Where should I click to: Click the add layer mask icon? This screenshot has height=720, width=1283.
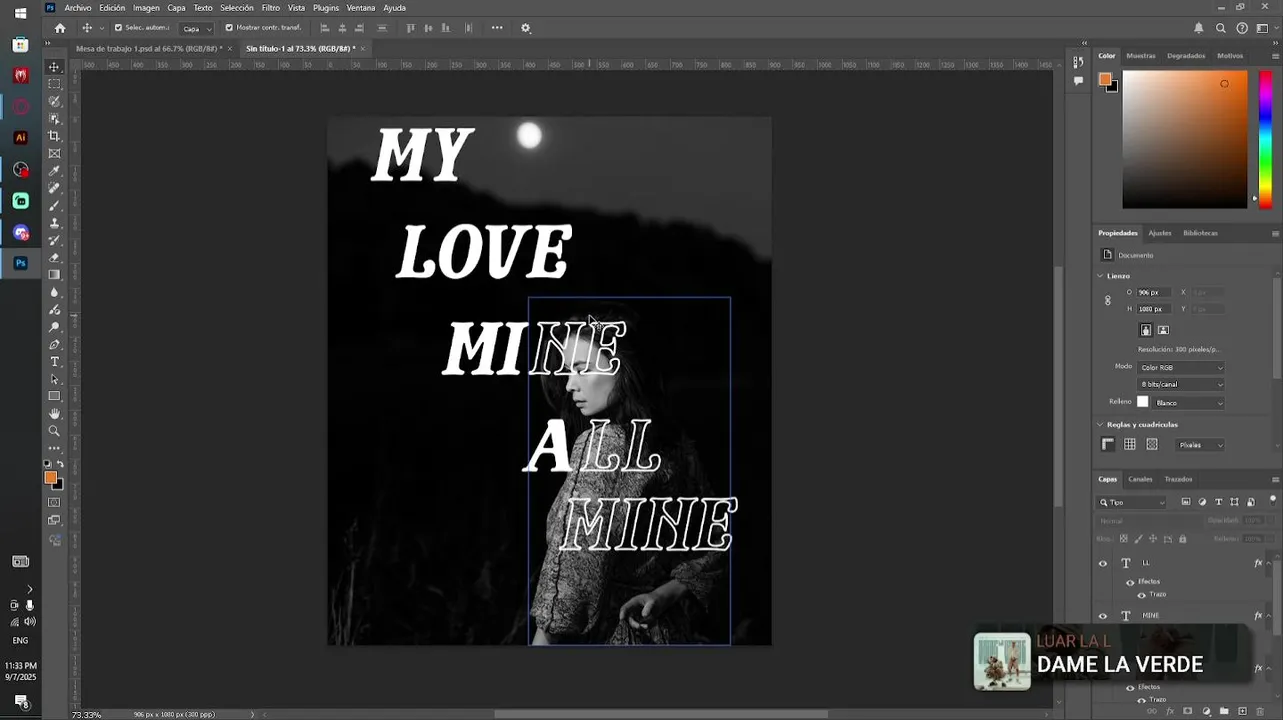(x=1188, y=711)
